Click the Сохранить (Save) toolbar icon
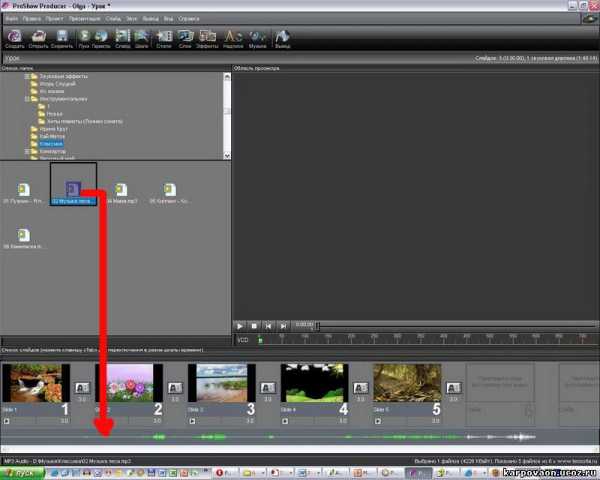Screen dimensions: 600x480 62,38
